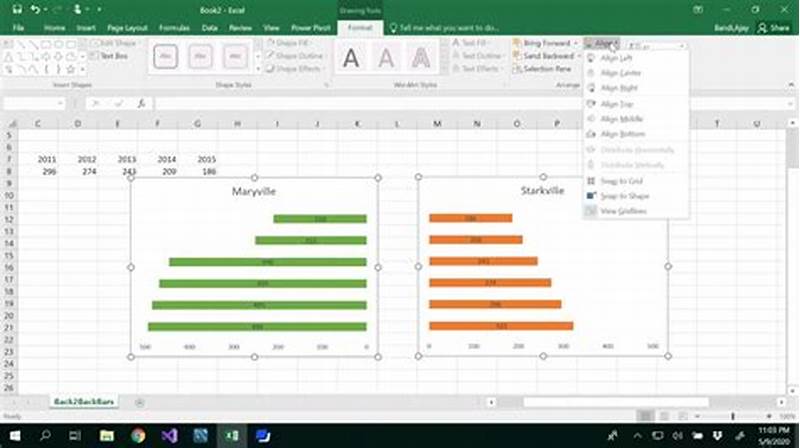
Task: Open the Back2BackBars sheet tab
Action: tap(84, 402)
